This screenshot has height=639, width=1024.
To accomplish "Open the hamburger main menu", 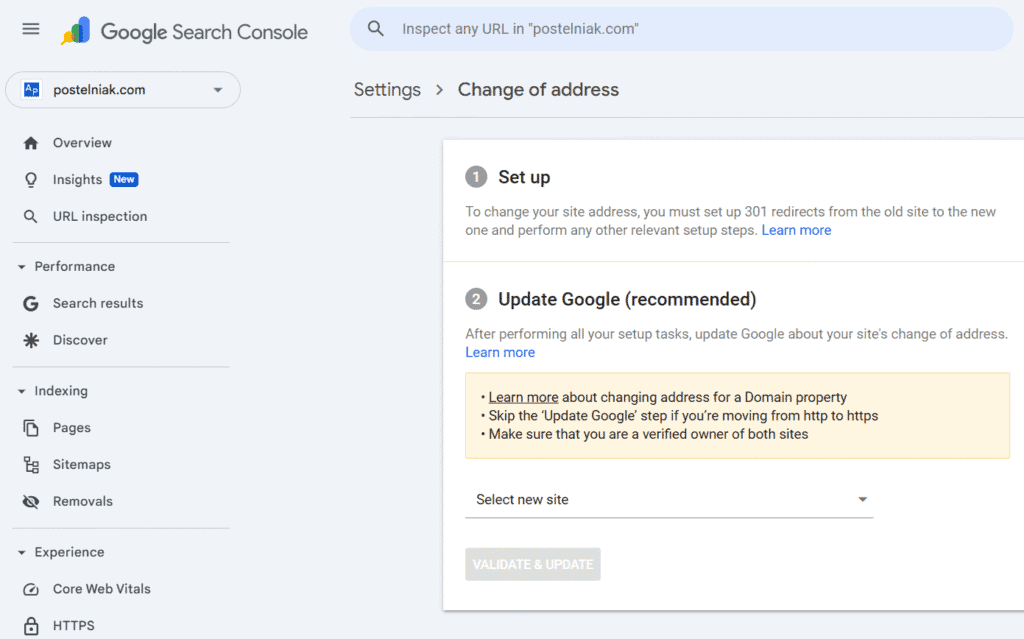I will pyautogui.click(x=31, y=29).
